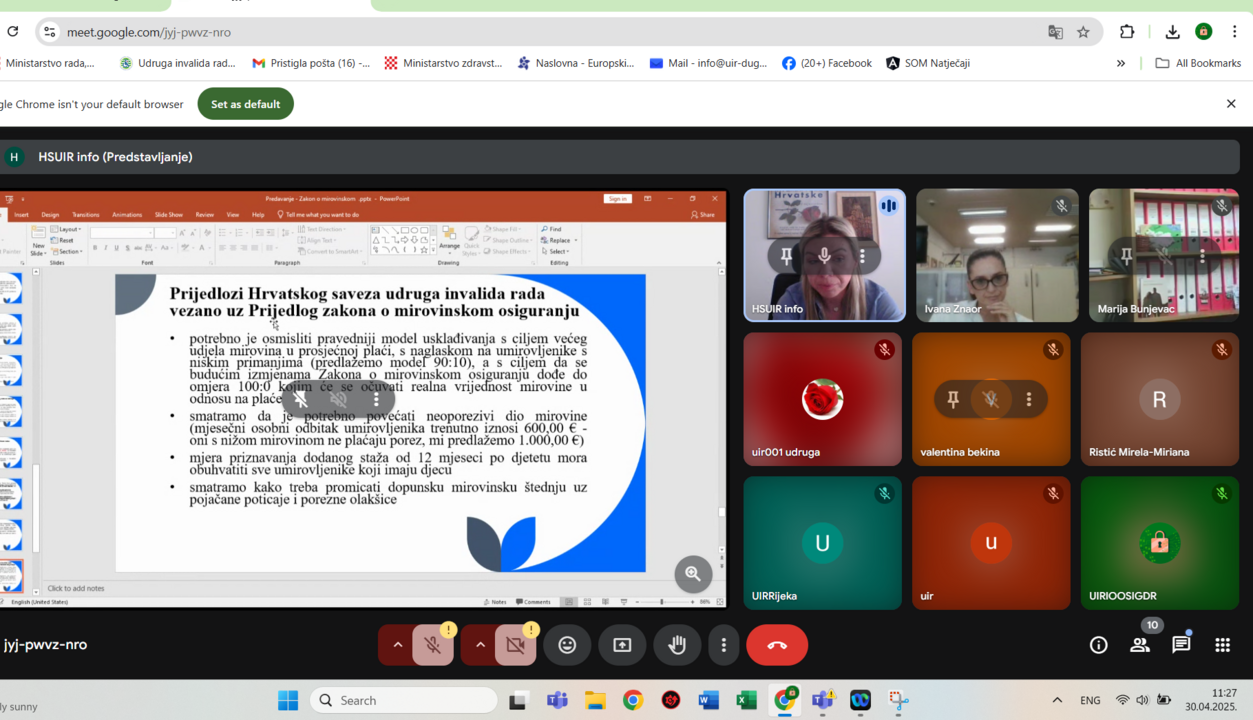Select the uir001 udruga participant tile
Viewport: 1253px width, 720px height.
(822, 399)
